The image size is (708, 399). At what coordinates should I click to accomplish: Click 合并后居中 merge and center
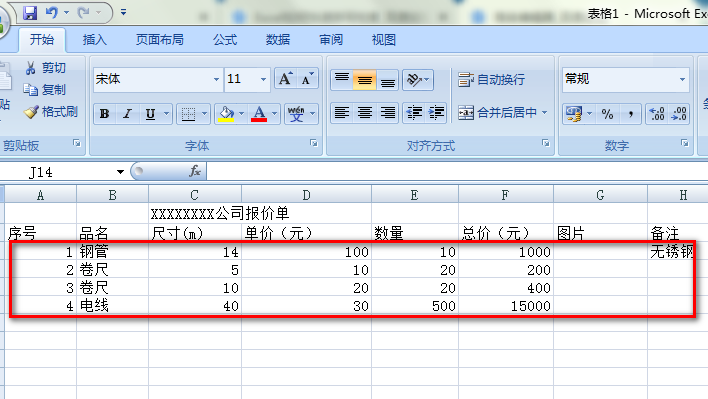[498, 113]
